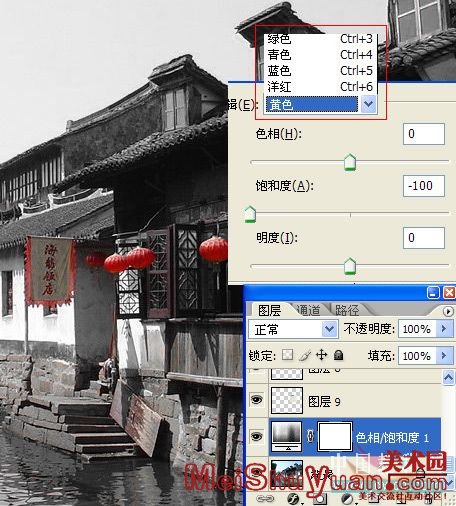Switch to the 路径 tab
This screenshot has width=456, height=506.
[x=347, y=310]
